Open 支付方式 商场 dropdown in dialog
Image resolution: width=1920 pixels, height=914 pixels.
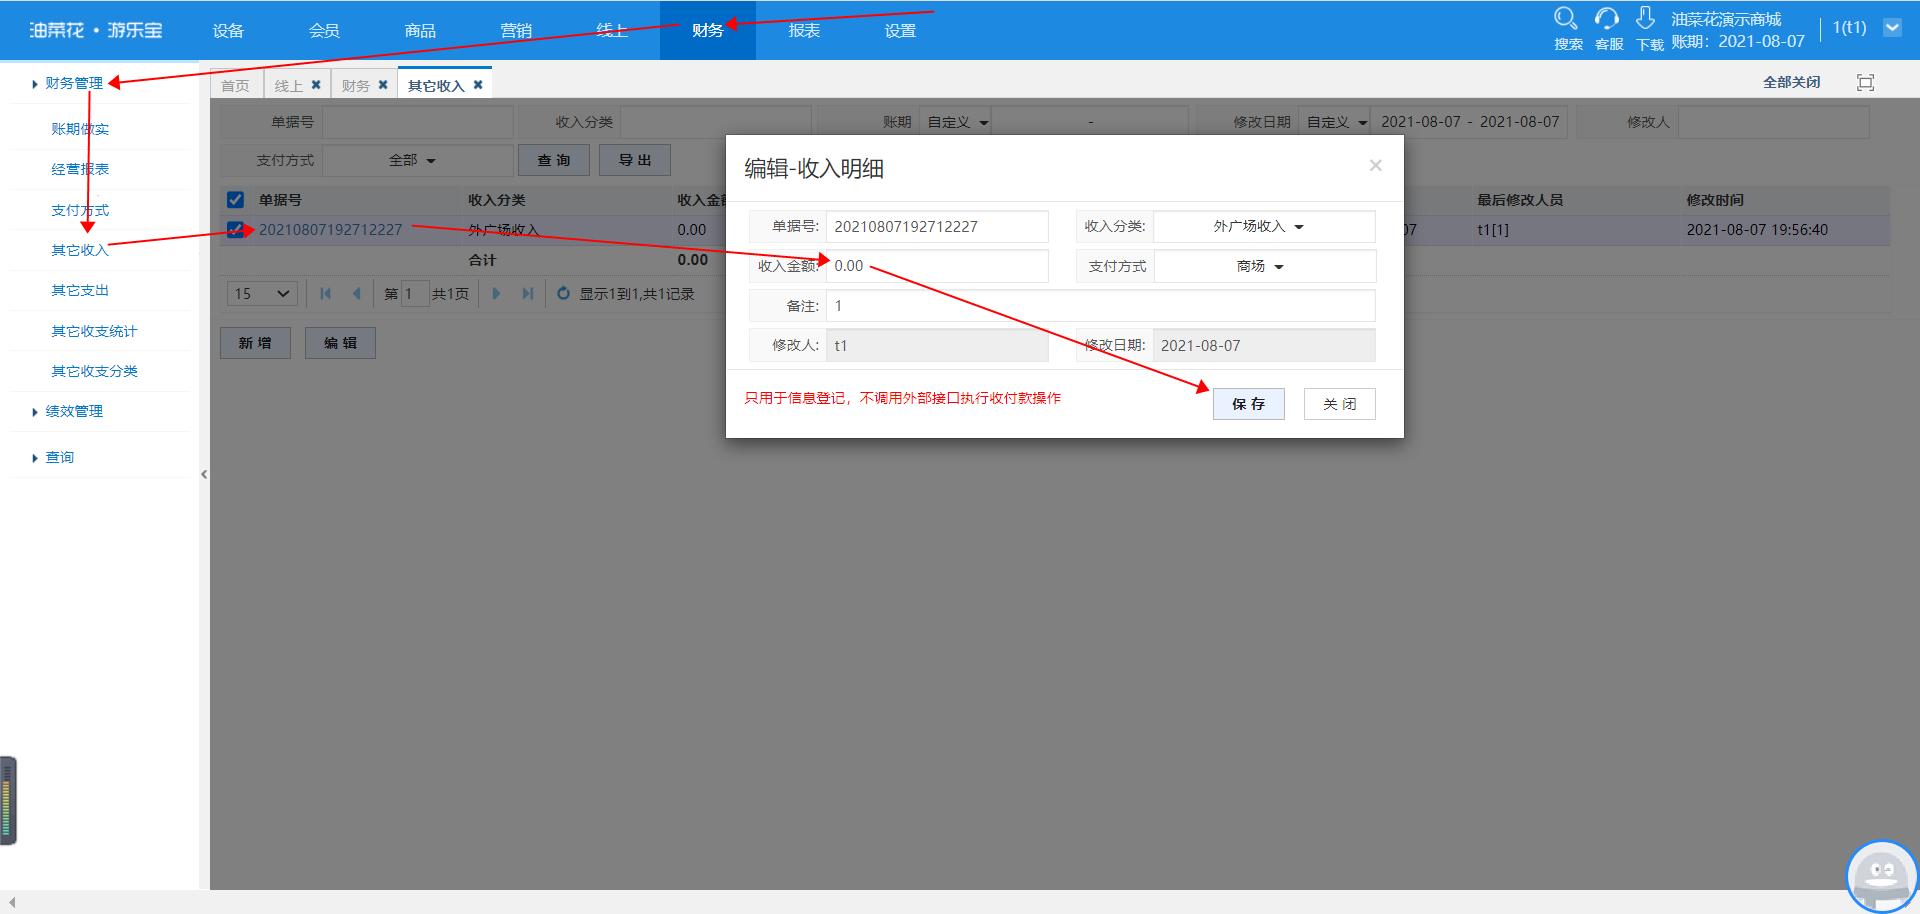(x=1264, y=267)
